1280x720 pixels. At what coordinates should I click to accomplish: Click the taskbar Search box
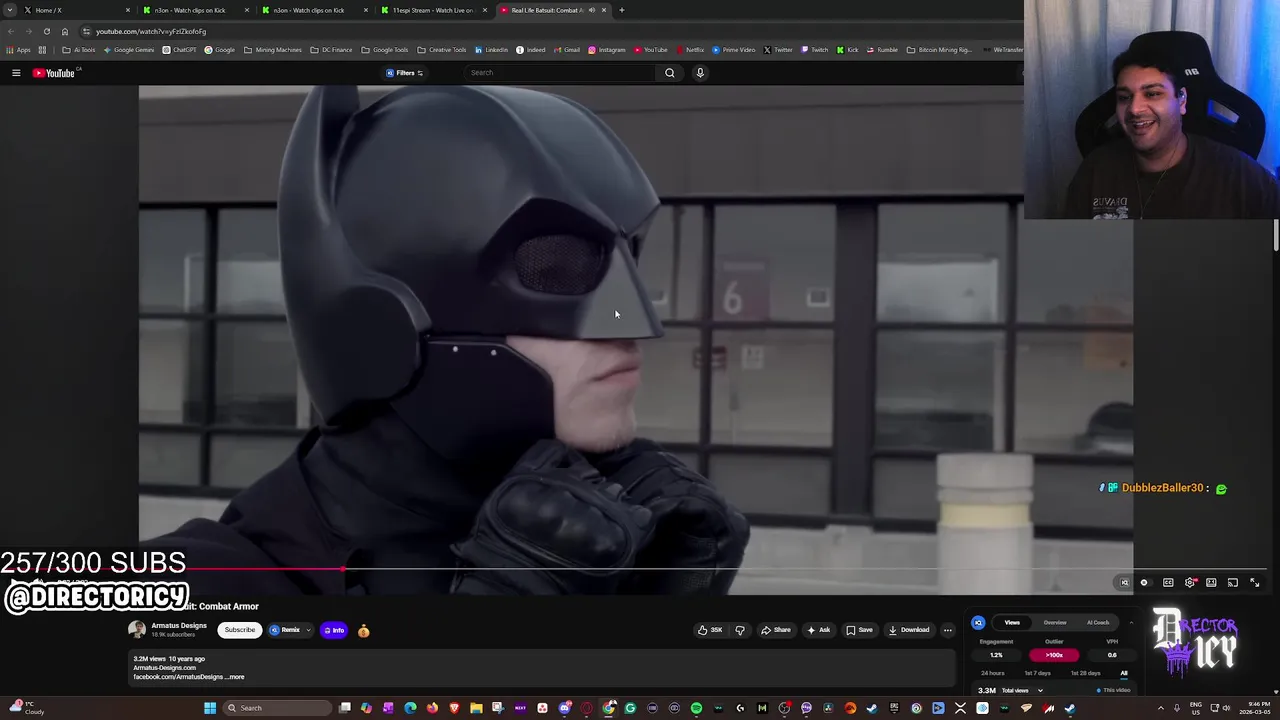[278, 708]
